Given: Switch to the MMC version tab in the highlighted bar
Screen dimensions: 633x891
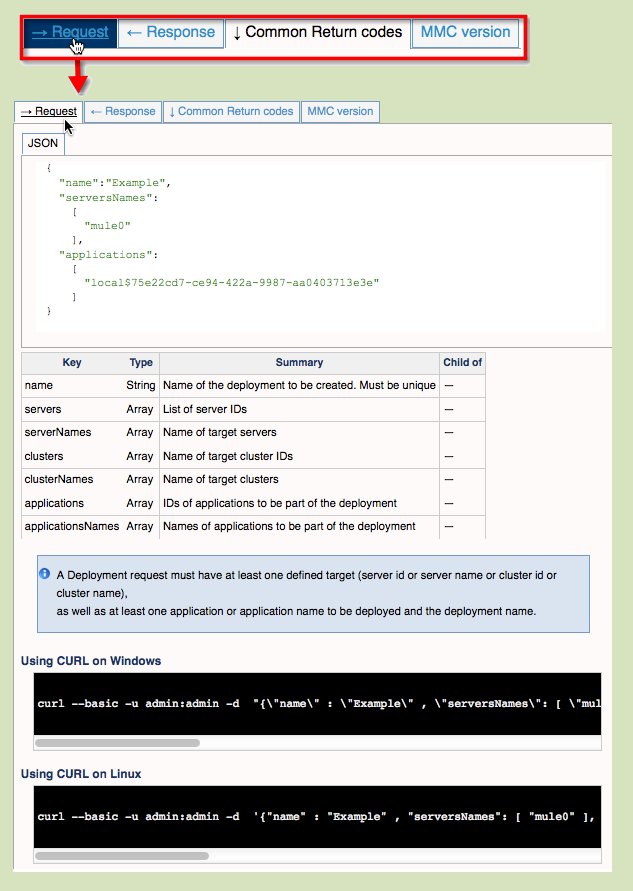Looking at the screenshot, I should click(x=465, y=32).
